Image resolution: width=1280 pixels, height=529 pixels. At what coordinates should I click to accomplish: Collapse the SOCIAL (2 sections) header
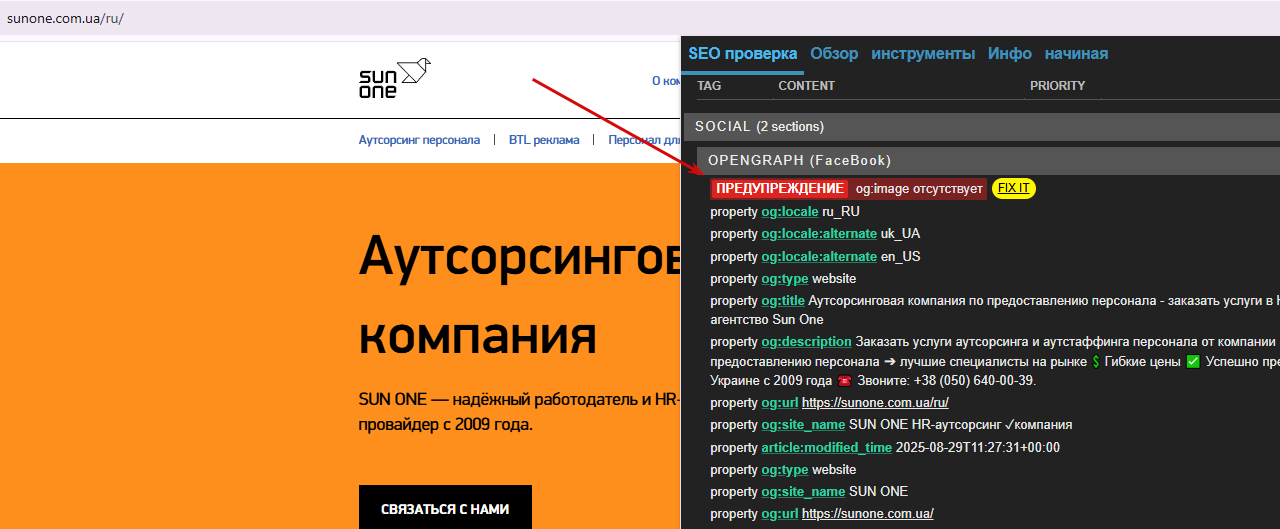(983, 127)
